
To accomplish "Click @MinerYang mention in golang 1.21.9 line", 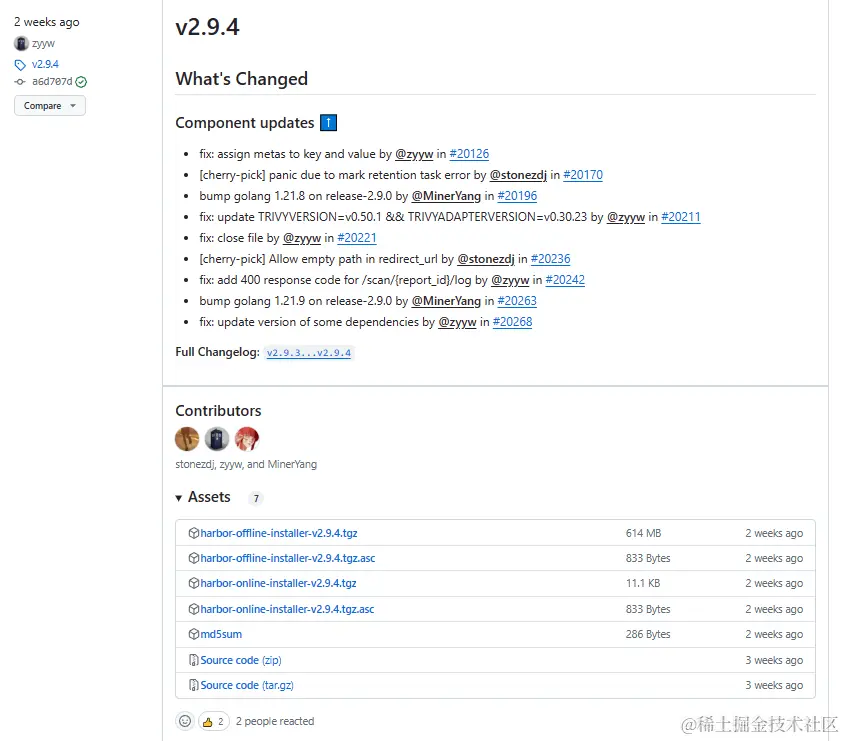I will pyautogui.click(x=446, y=301).
